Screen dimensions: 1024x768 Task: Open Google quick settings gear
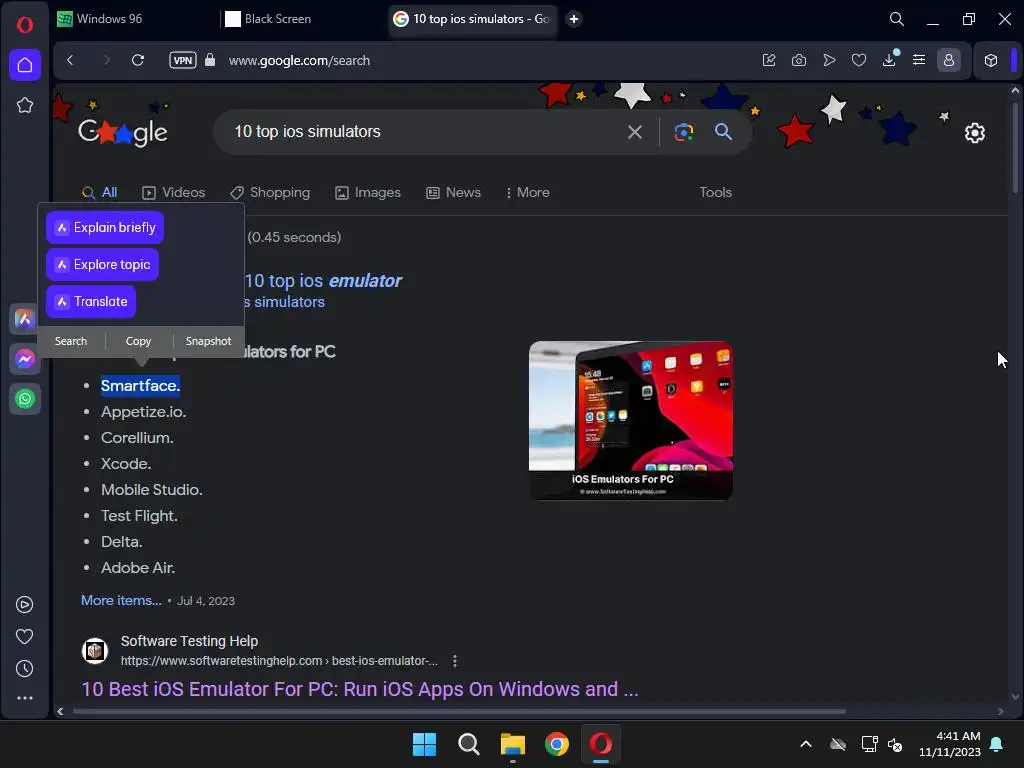point(974,133)
